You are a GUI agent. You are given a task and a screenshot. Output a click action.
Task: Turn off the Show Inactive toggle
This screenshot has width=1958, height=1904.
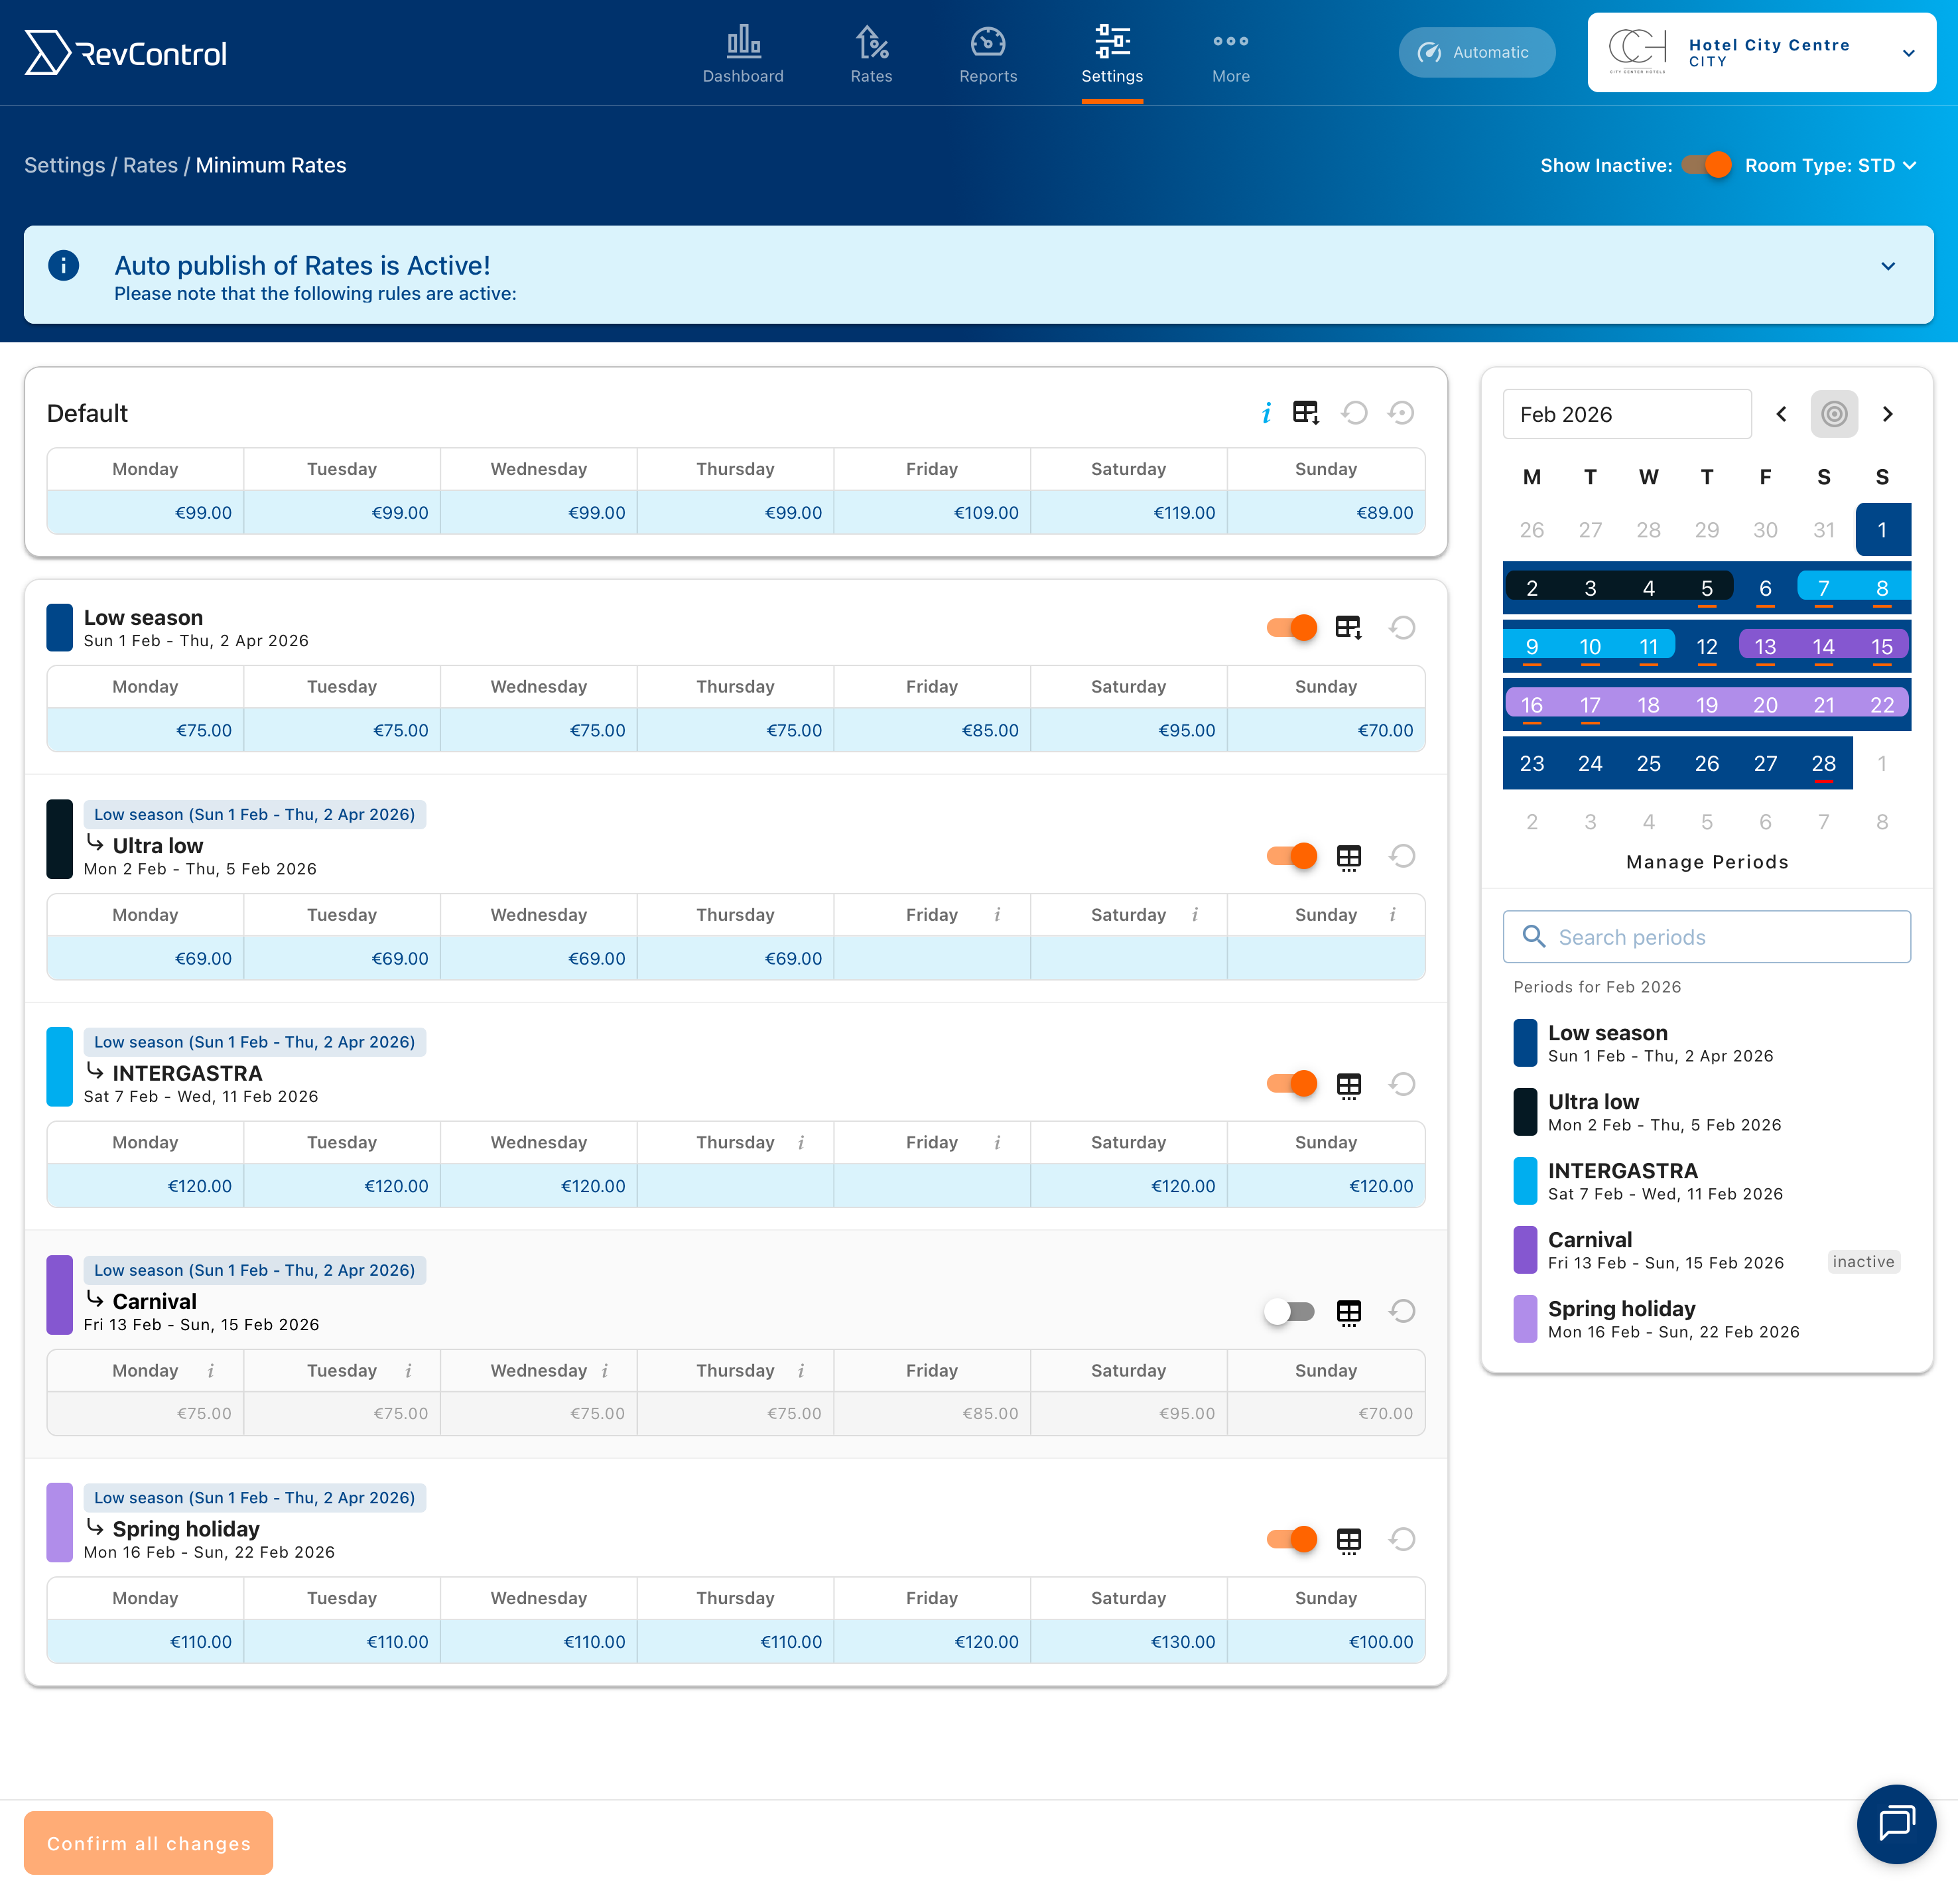tap(1706, 165)
